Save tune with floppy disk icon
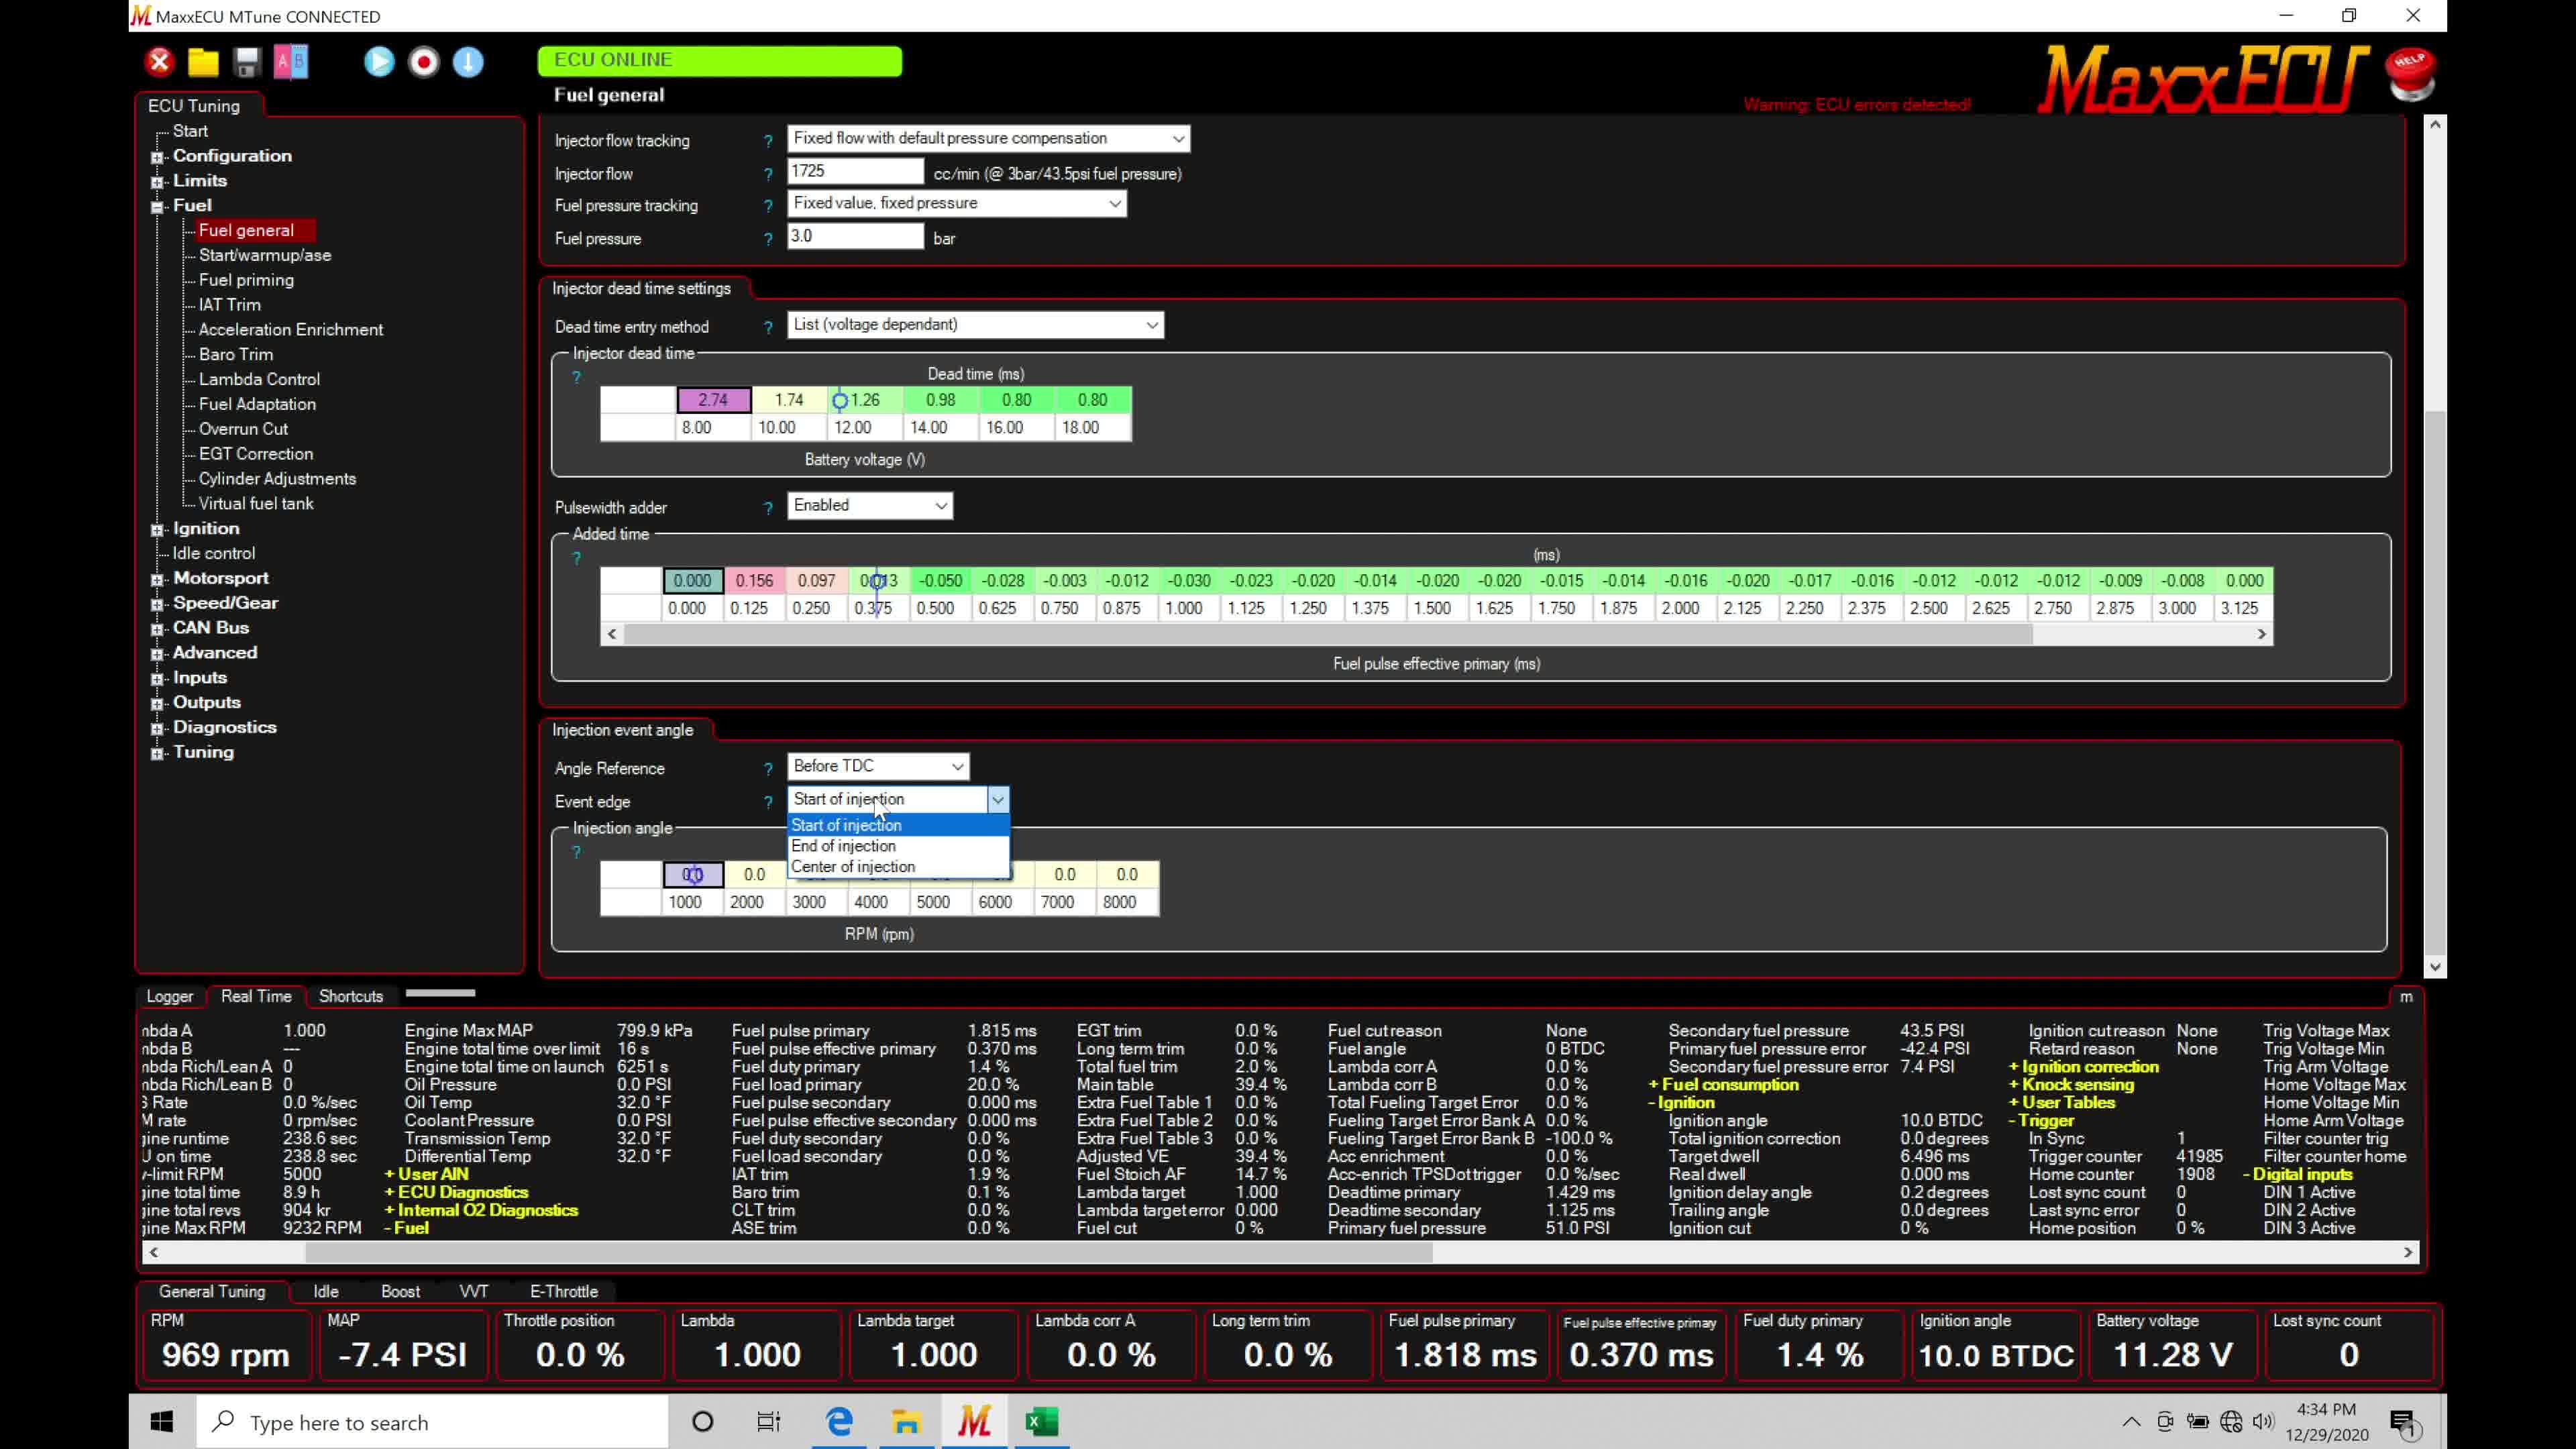 point(247,62)
